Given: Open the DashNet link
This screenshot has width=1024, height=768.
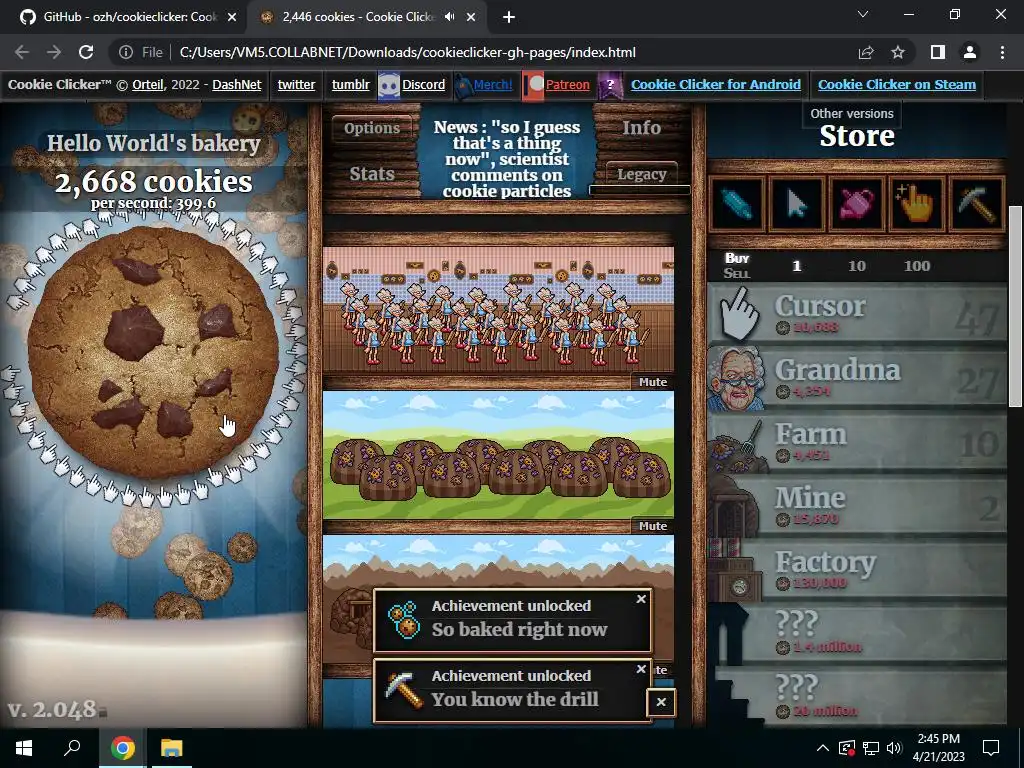Looking at the screenshot, I should tap(236, 84).
